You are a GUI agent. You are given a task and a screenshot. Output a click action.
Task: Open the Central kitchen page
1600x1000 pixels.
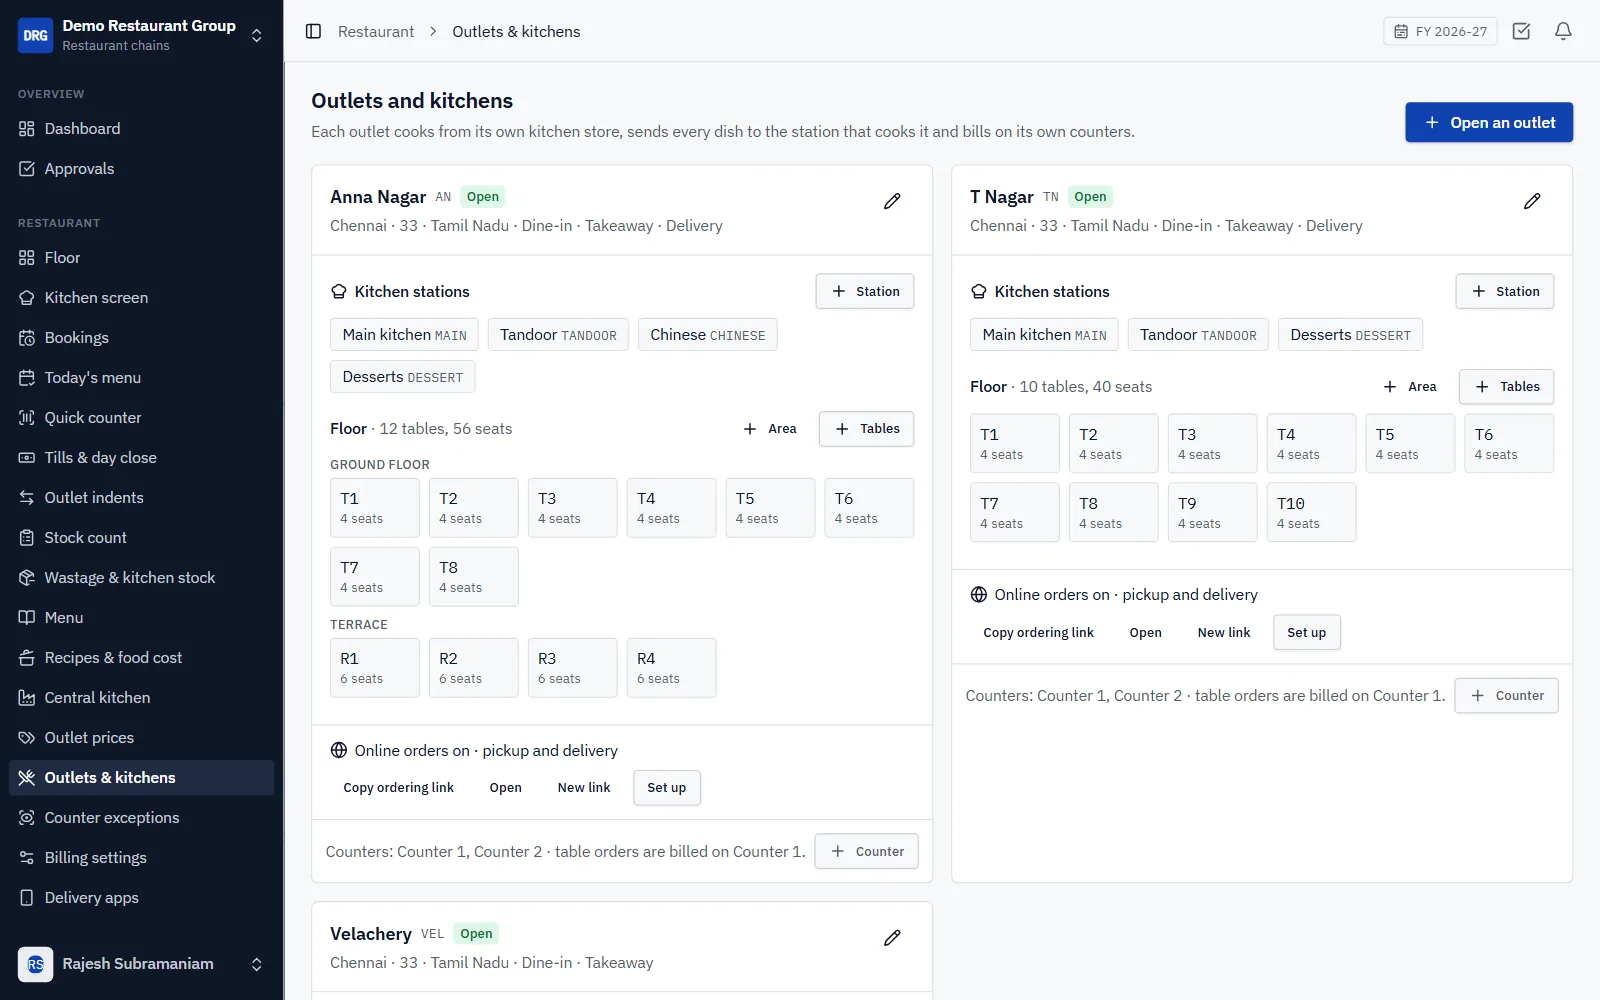(x=141, y=698)
